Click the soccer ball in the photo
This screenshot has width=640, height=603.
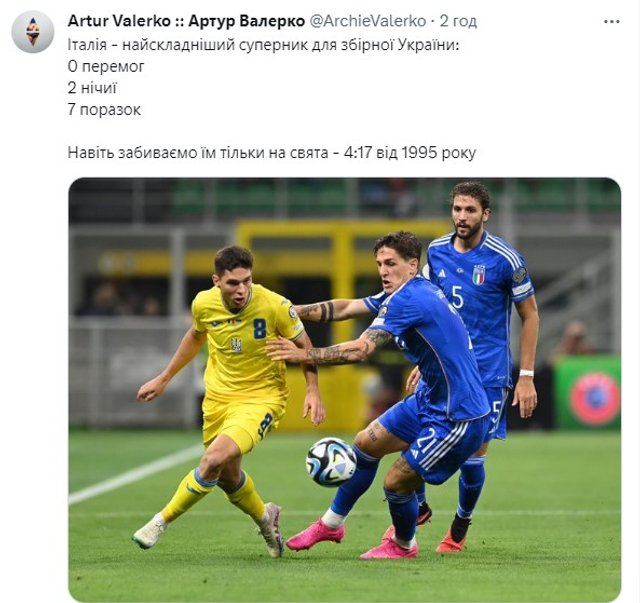click(331, 462)
